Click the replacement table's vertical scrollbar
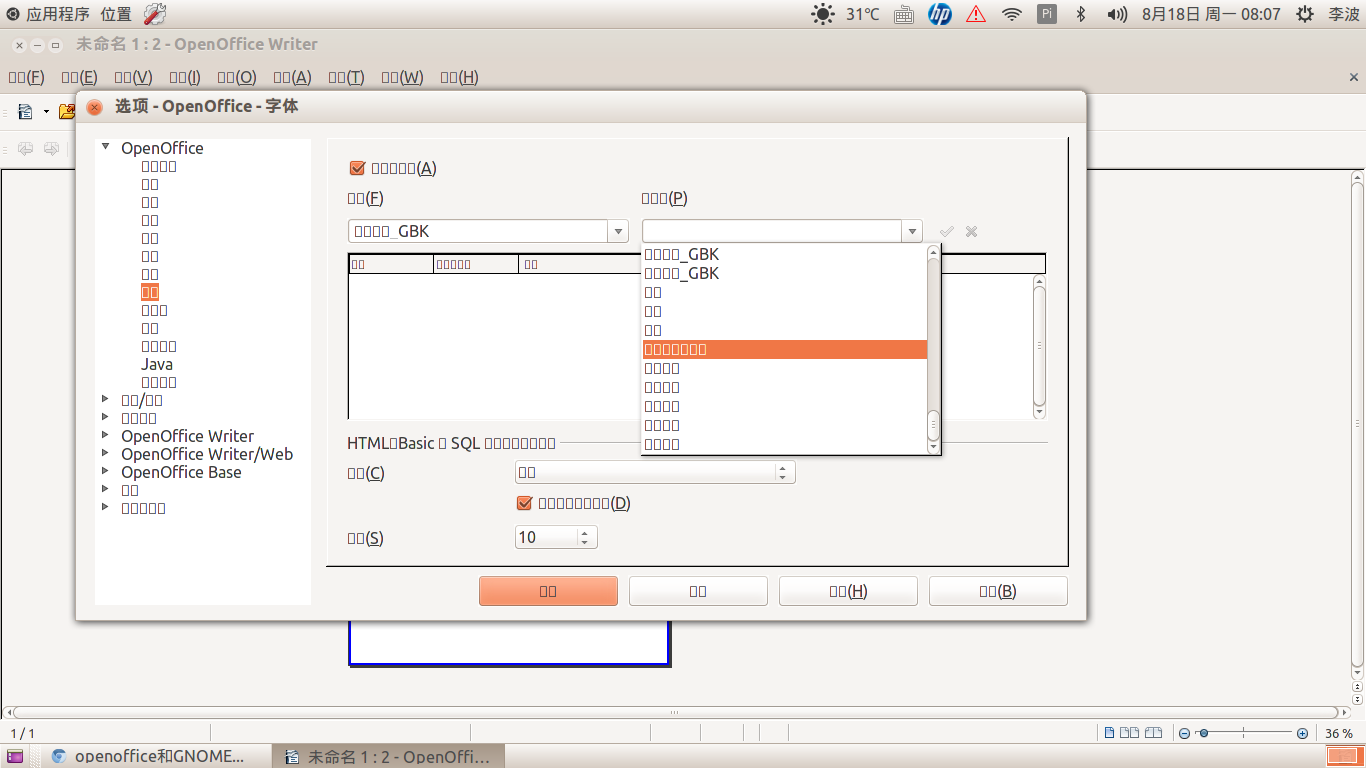This screenshot has height=768, width=1366. (1039, 346)
